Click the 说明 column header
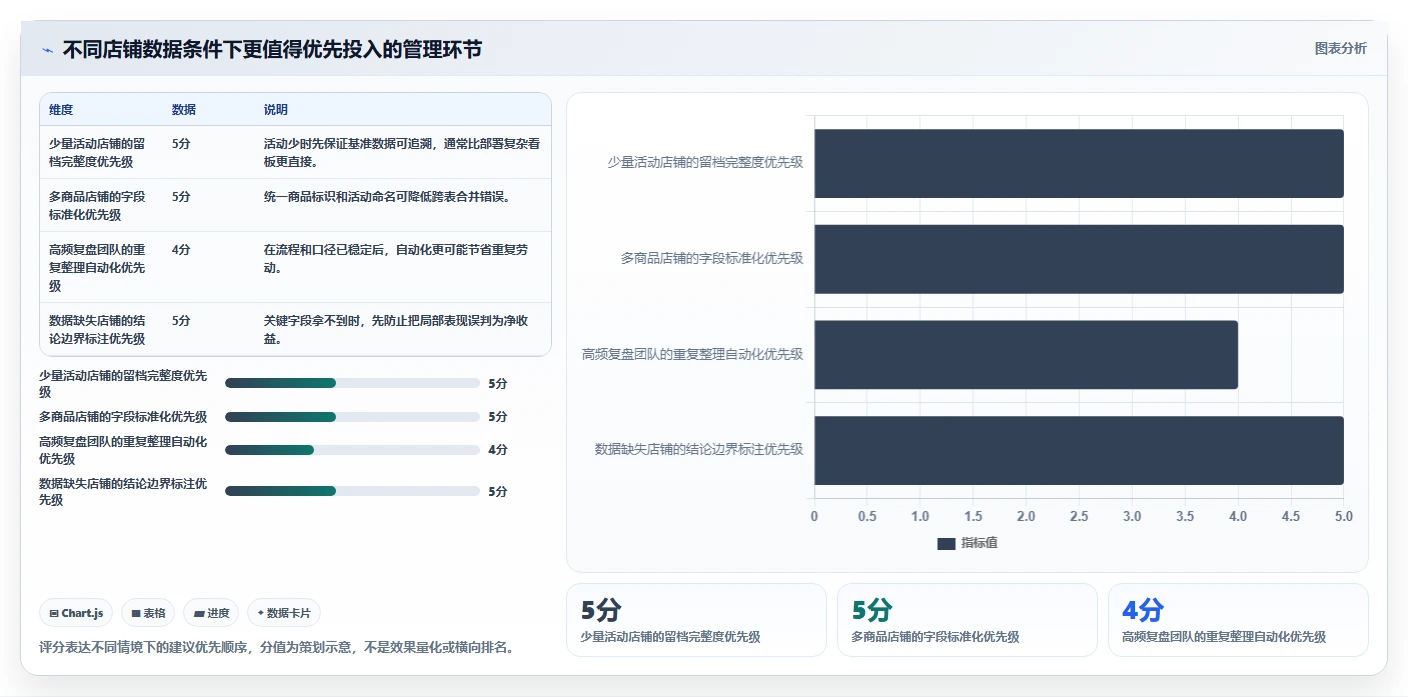The height and width of the screenshot is (697, 1408). click(x=276, y=110)
